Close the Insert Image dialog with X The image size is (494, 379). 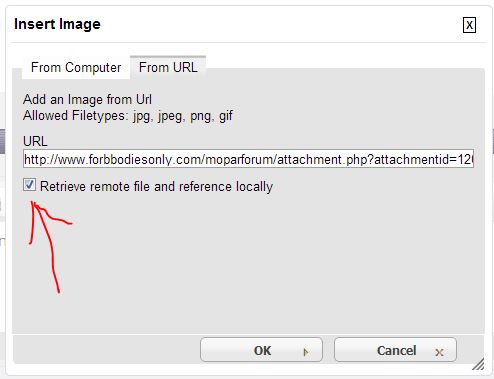pyautogui.click(x=469, y=25)
